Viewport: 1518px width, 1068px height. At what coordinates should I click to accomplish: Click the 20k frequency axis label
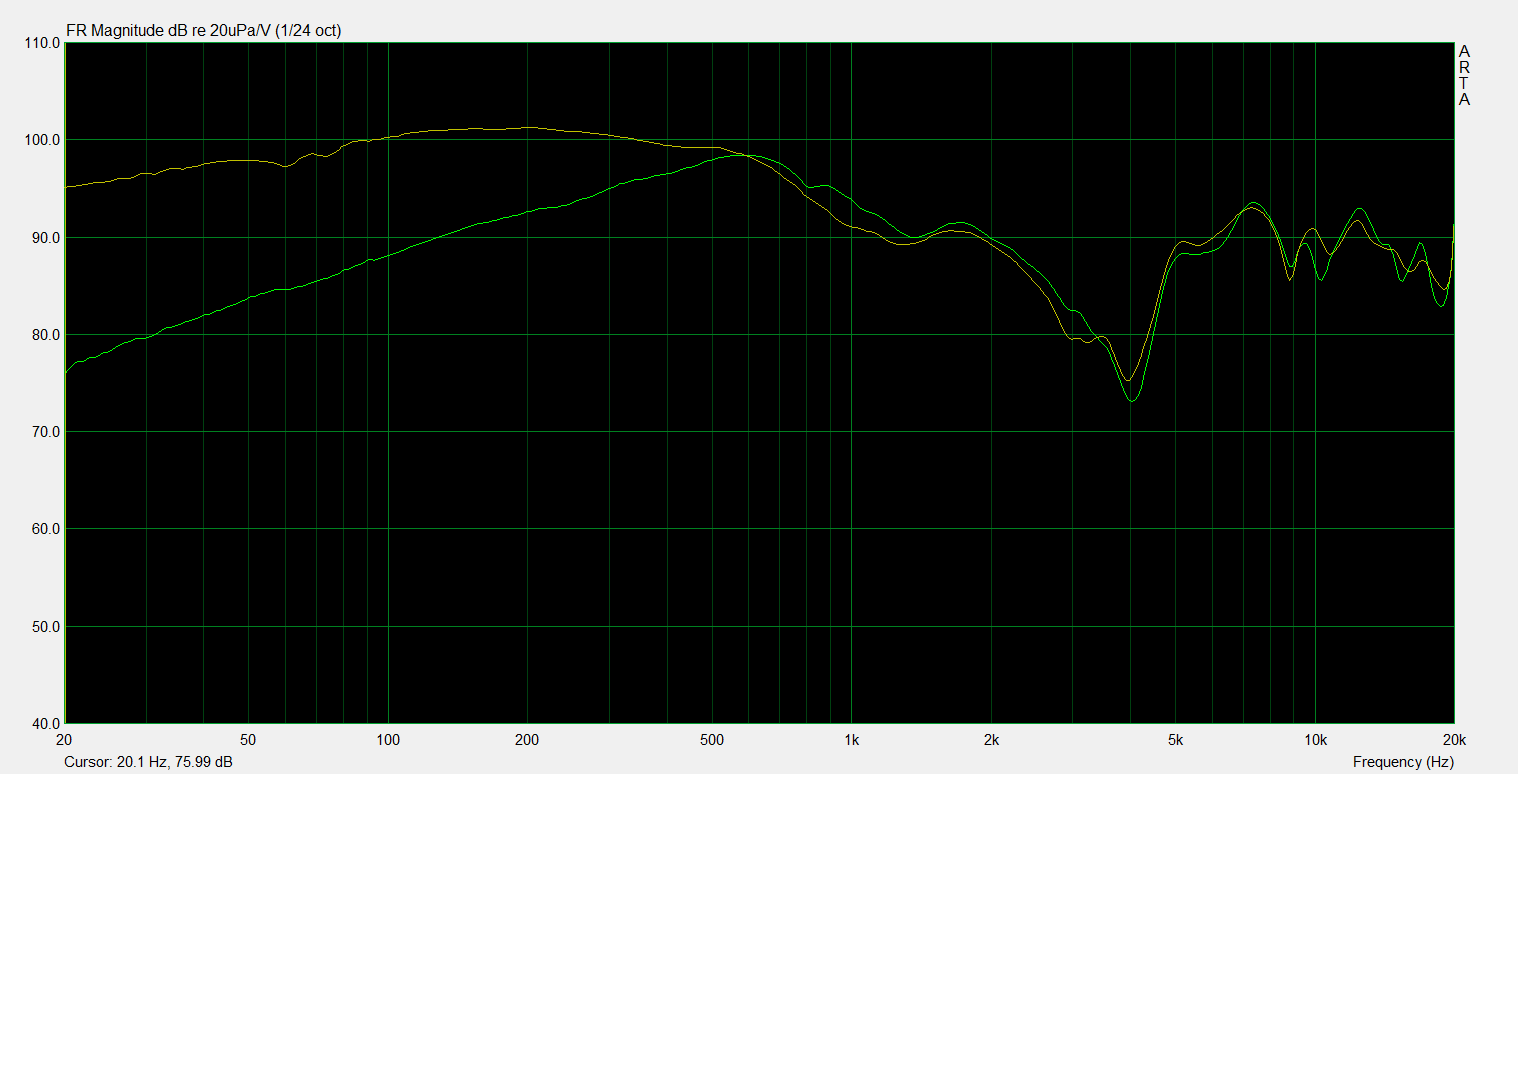click(x=1454, y=740)
